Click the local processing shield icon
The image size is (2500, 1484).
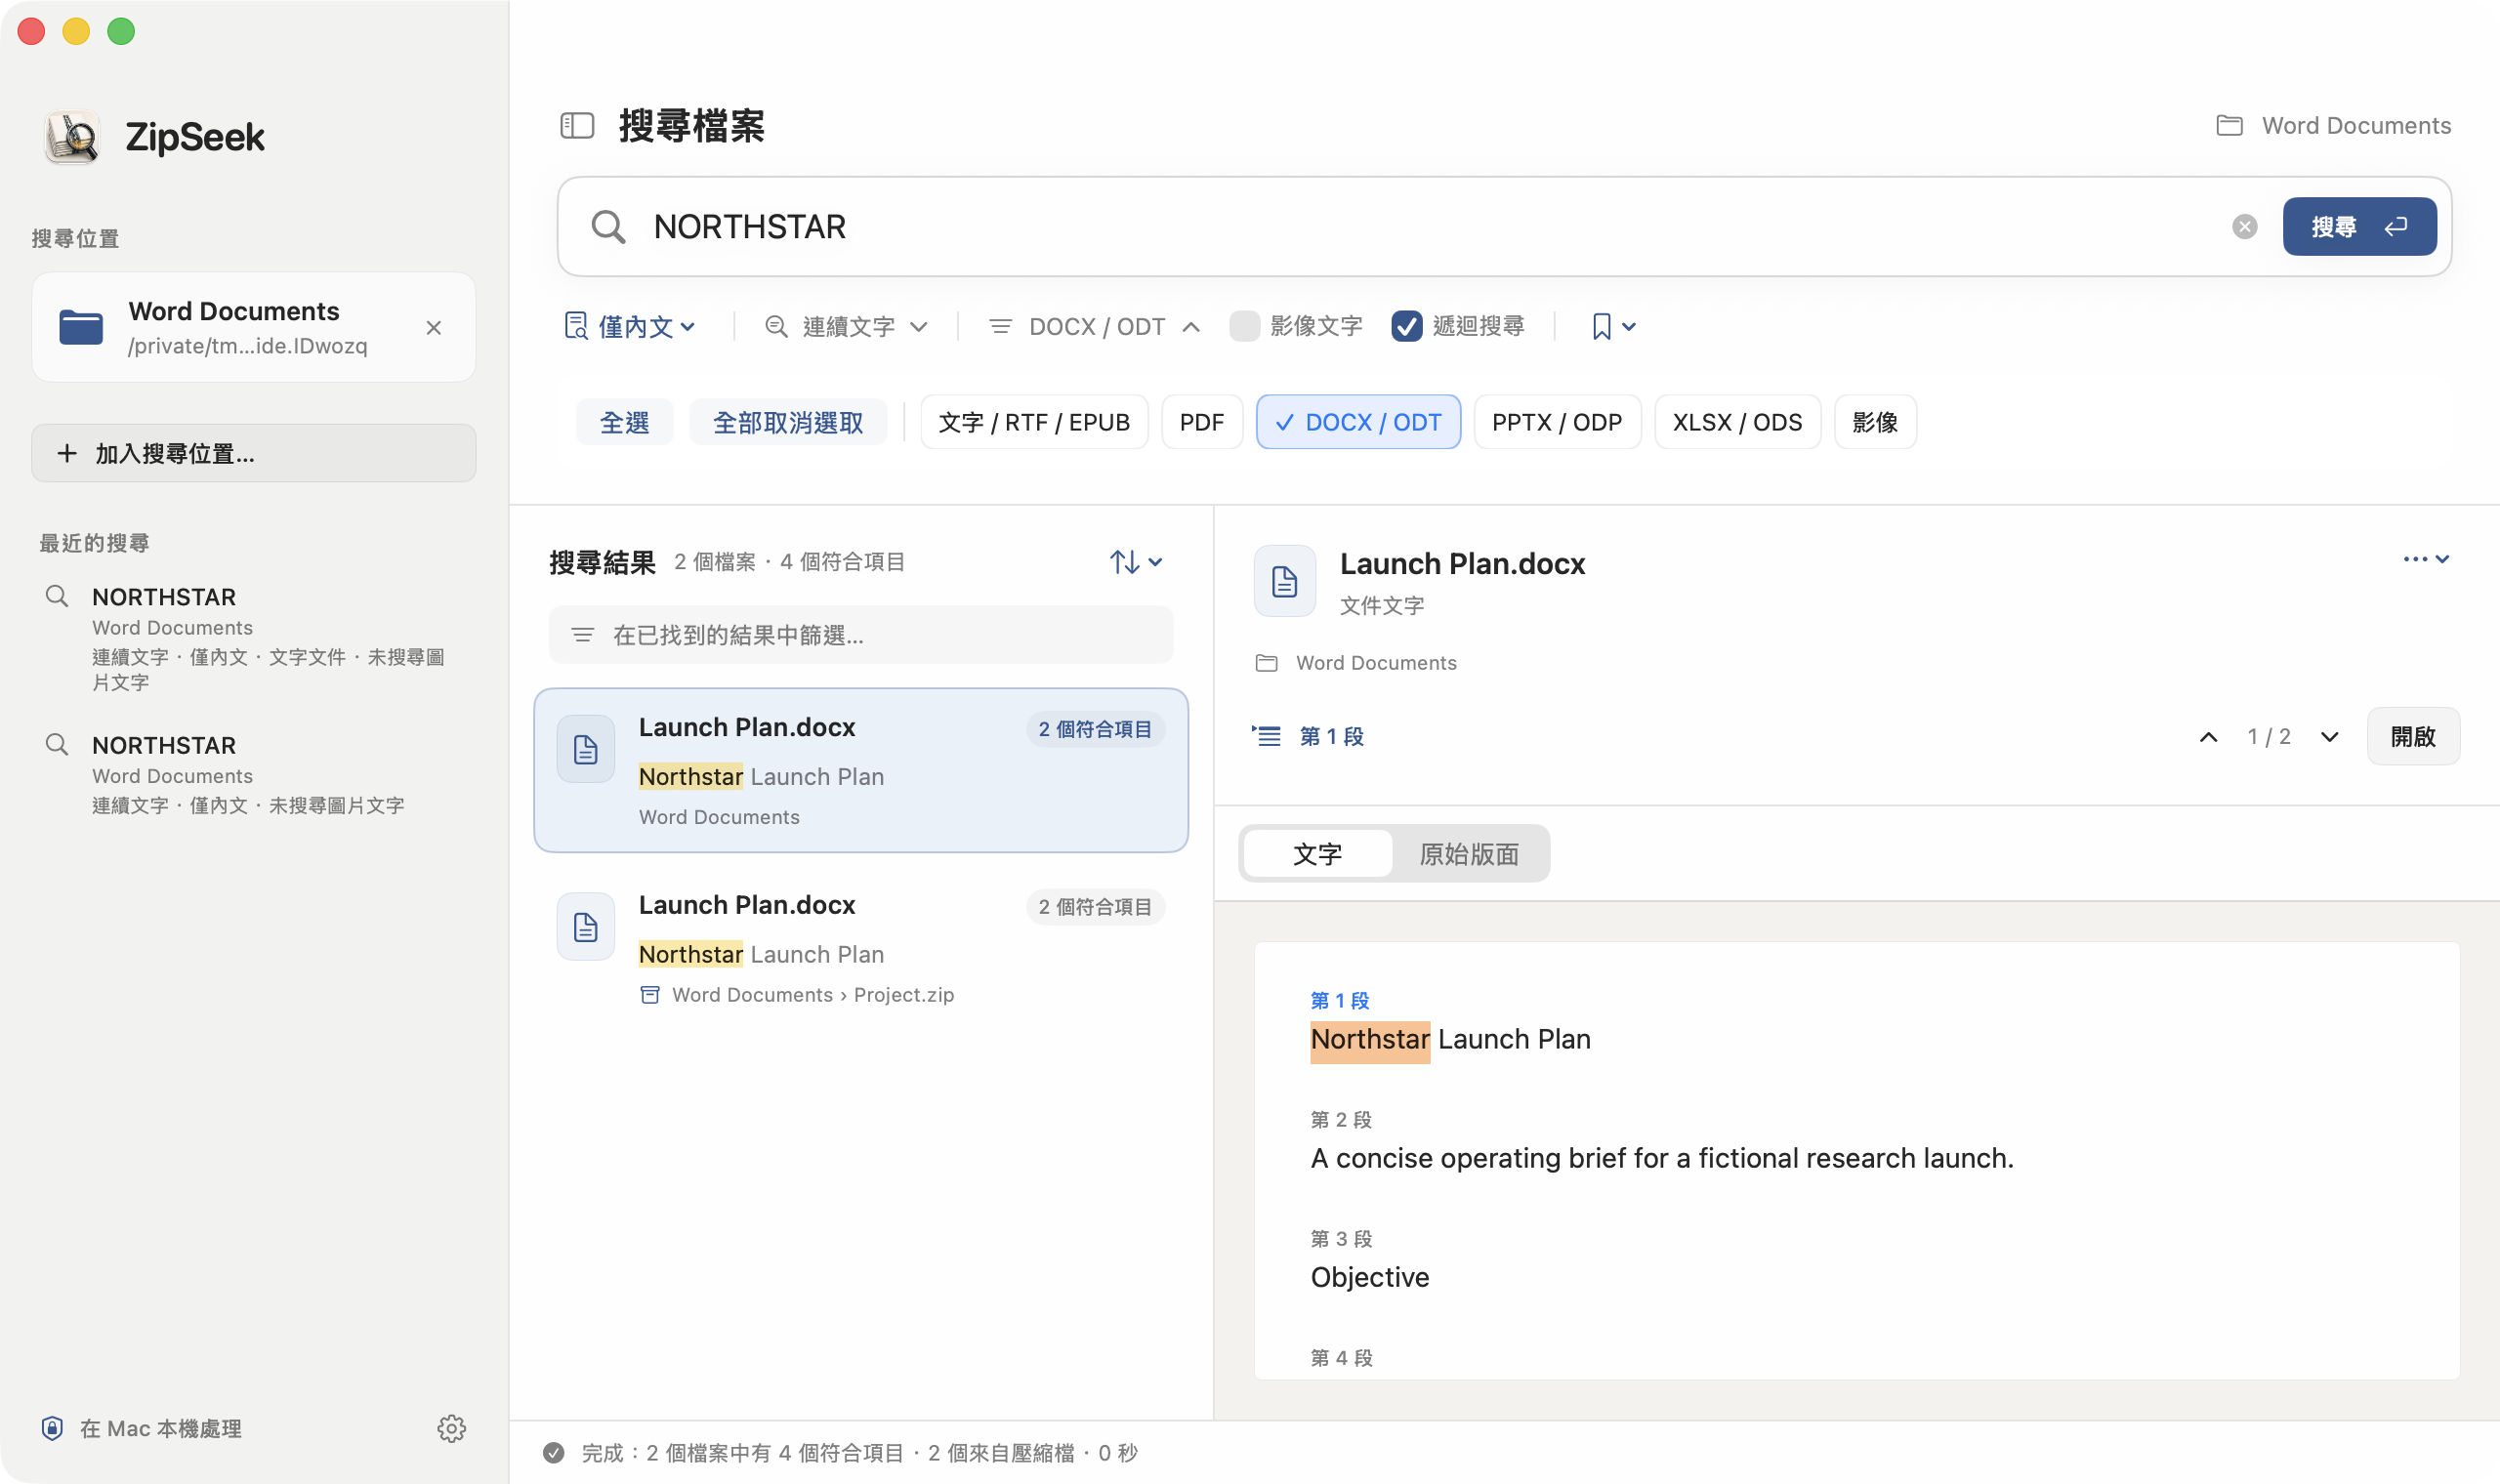click(x=52, y=1428)
